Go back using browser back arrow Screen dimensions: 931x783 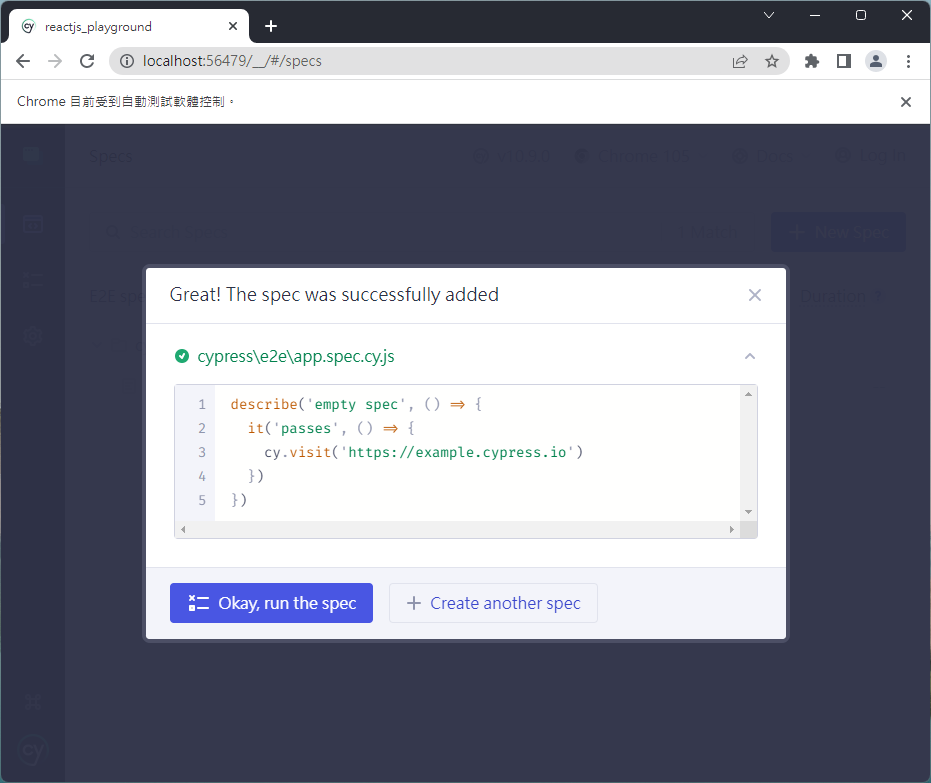(23, 61)
